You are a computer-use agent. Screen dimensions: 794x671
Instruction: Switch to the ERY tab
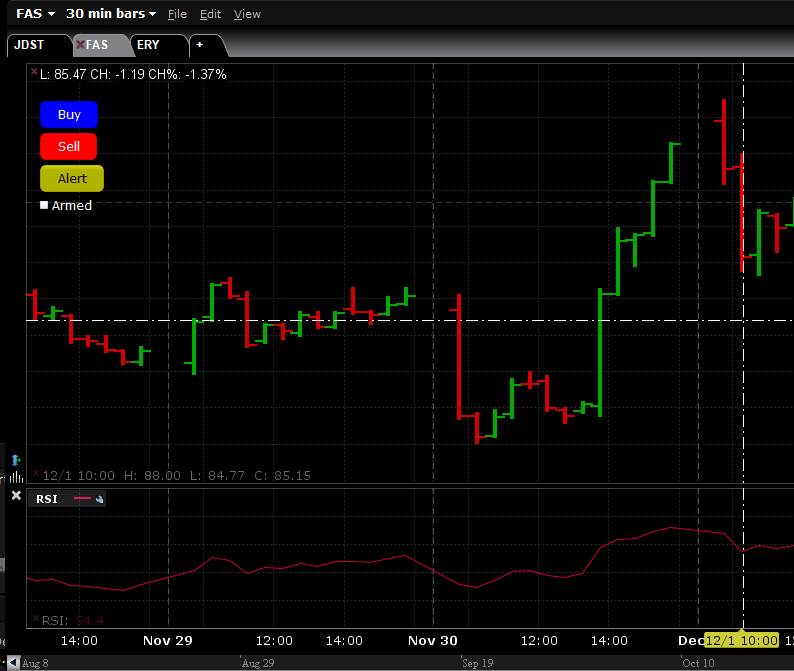point(148,45)
